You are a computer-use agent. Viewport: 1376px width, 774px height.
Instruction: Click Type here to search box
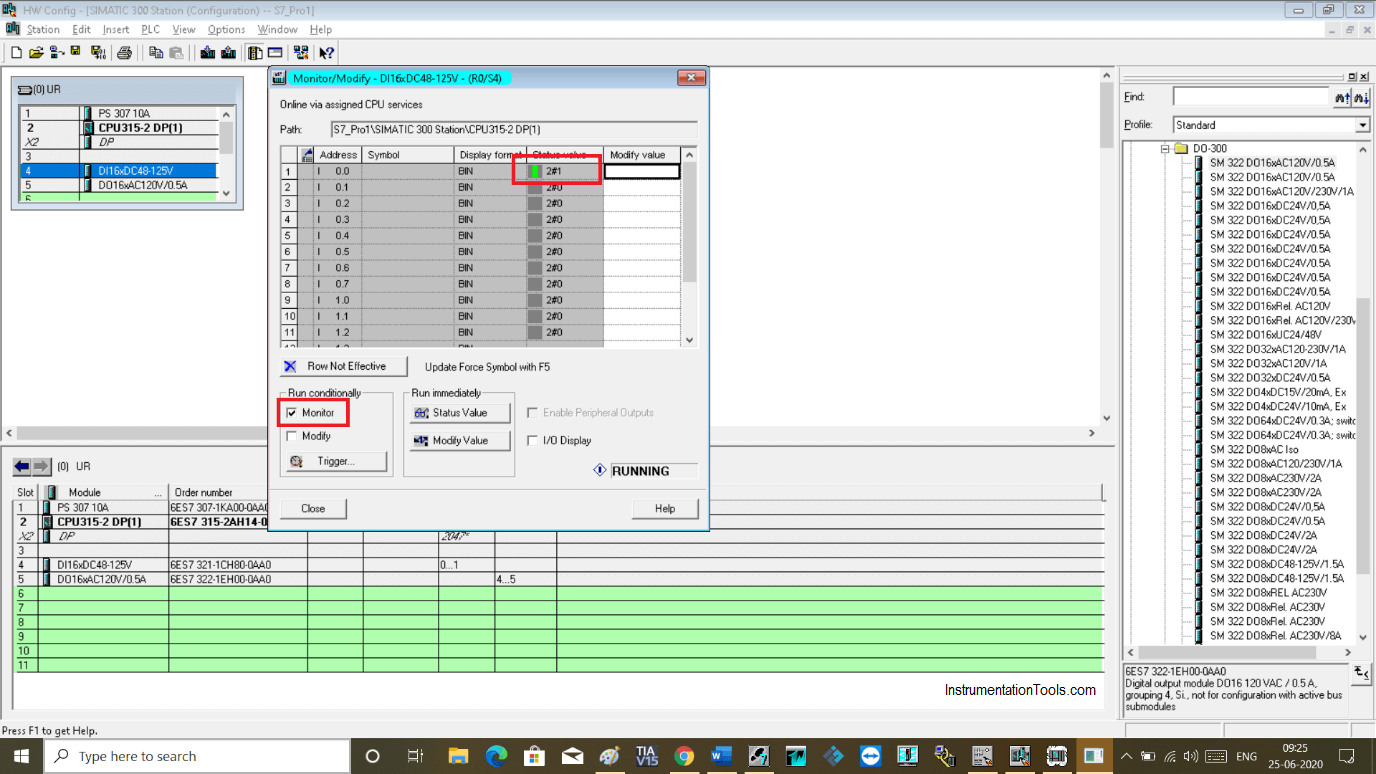coord(198,756)
